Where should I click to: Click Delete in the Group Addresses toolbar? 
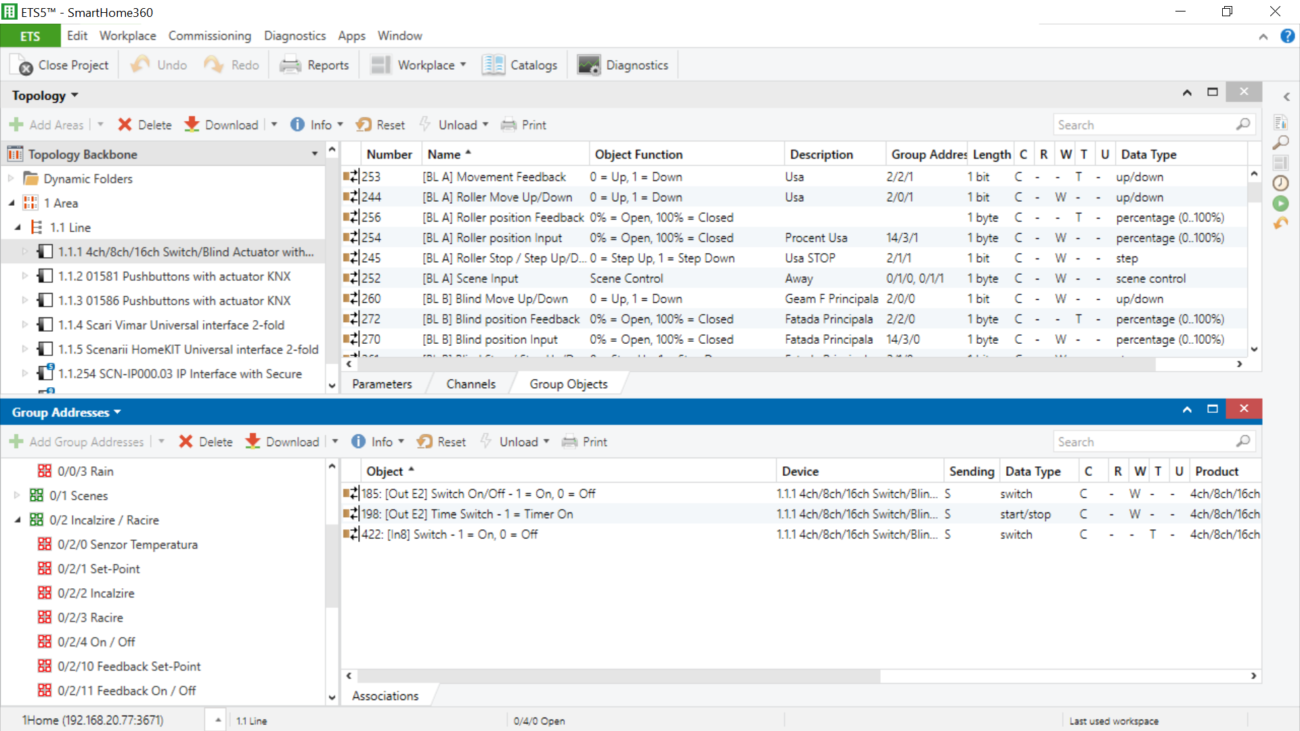click(x=204, y=442)
